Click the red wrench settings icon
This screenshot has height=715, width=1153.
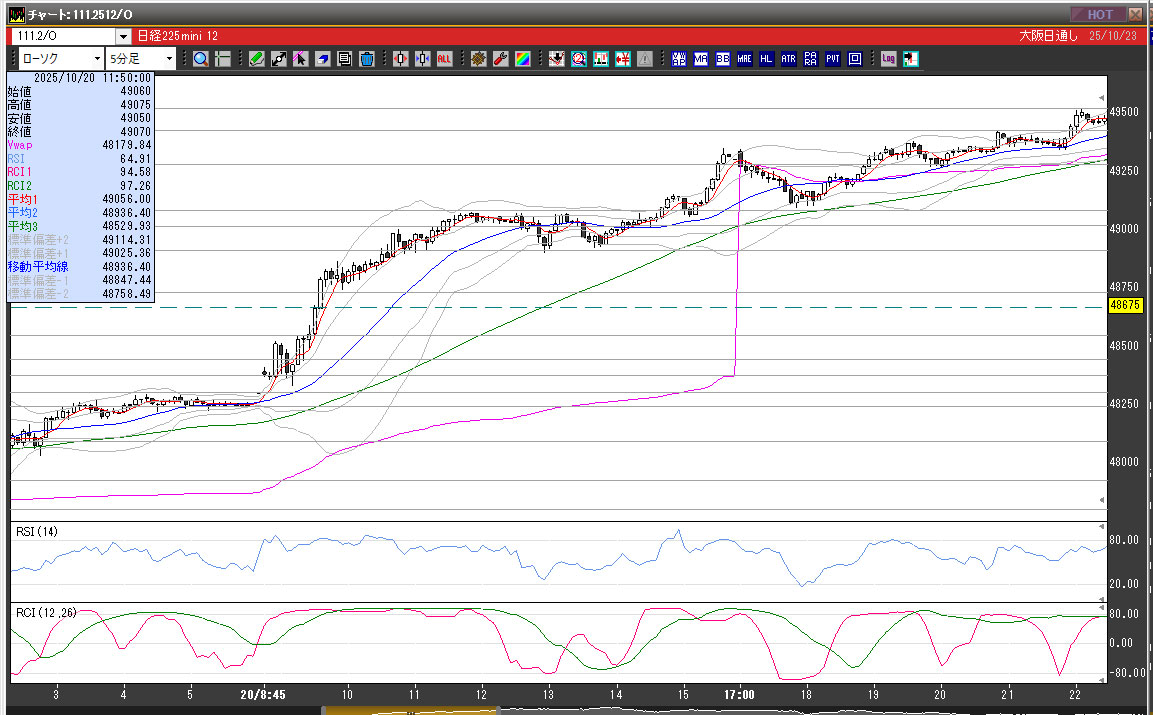coord(501,59)
